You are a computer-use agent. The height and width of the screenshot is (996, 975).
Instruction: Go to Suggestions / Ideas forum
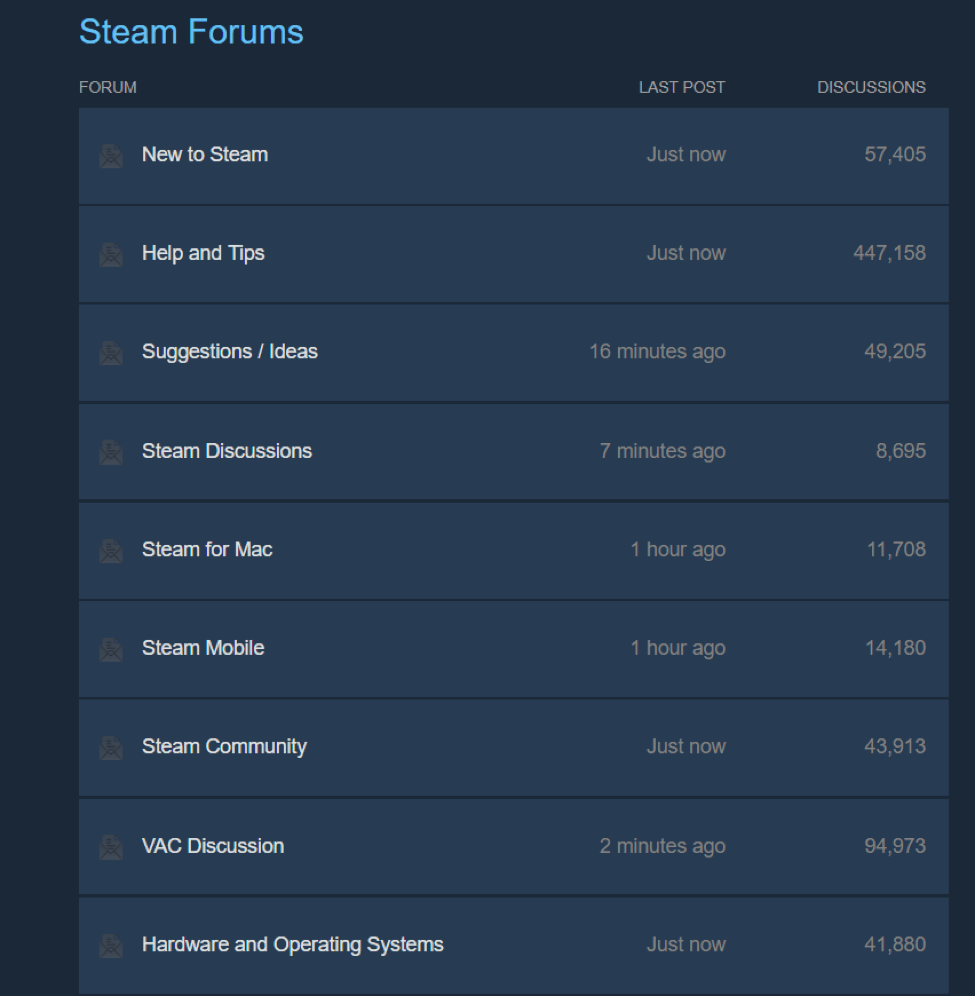click(230, 352)
